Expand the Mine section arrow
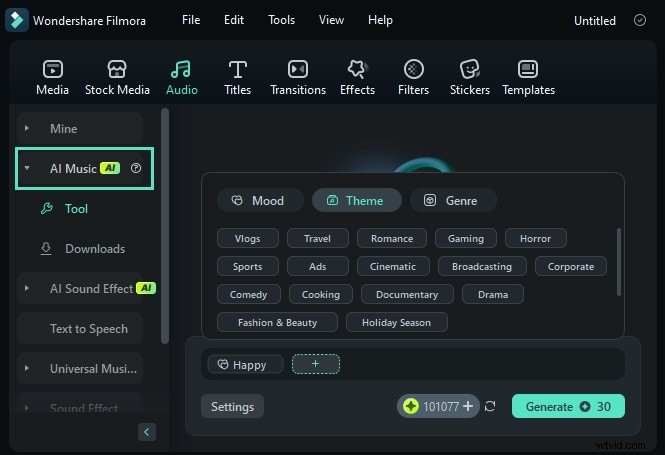The width and height of the screenshot is (665, 455). [x=27, y=129]
